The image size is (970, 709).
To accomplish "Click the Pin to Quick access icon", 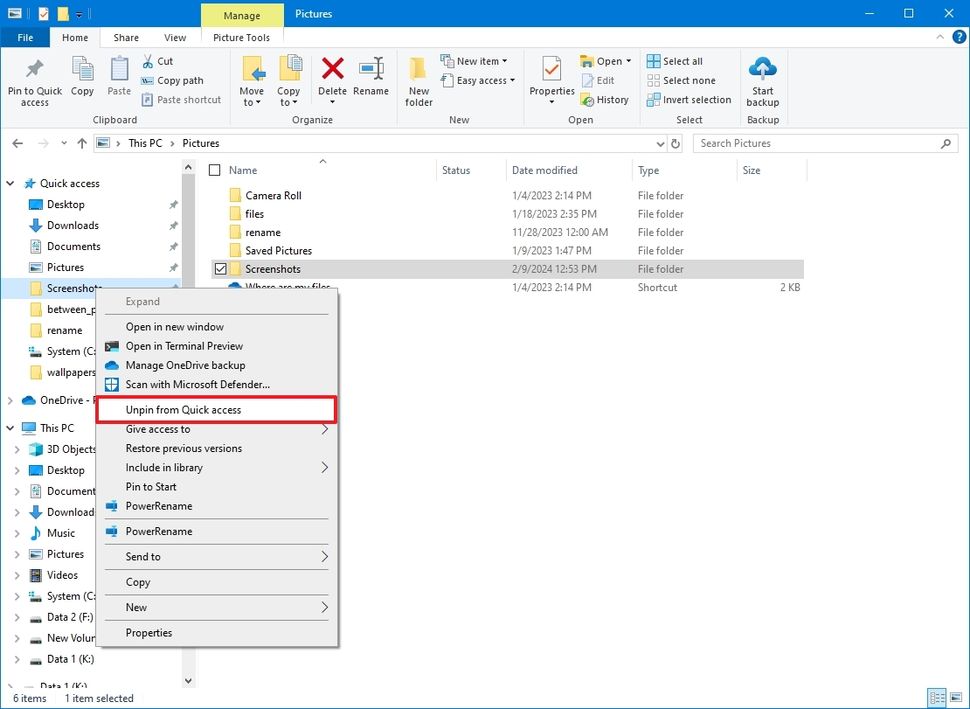I will tap(34, 80).
